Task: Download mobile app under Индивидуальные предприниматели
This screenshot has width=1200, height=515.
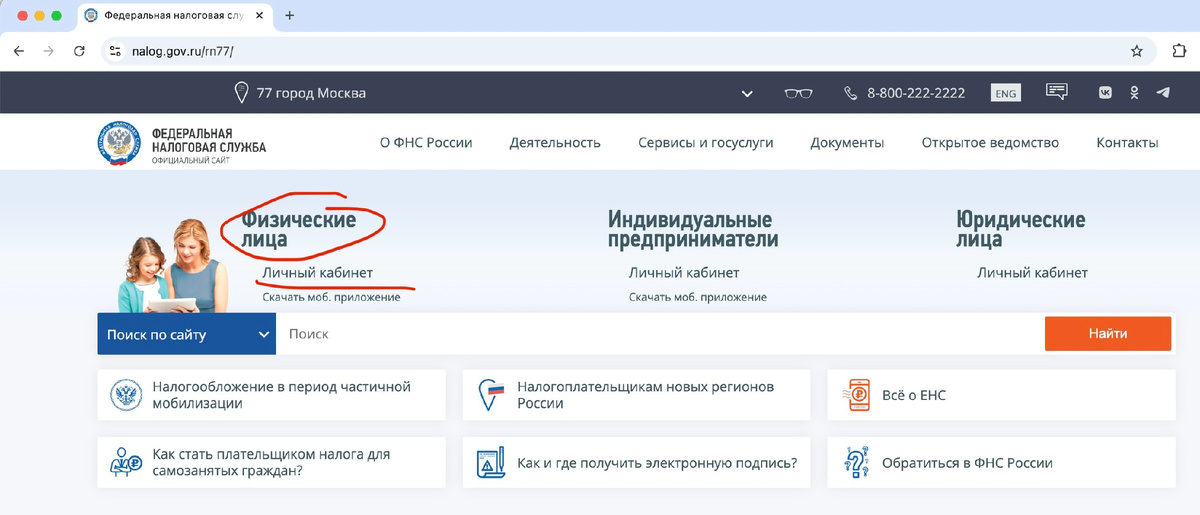Action: click(x=698, y=297)
